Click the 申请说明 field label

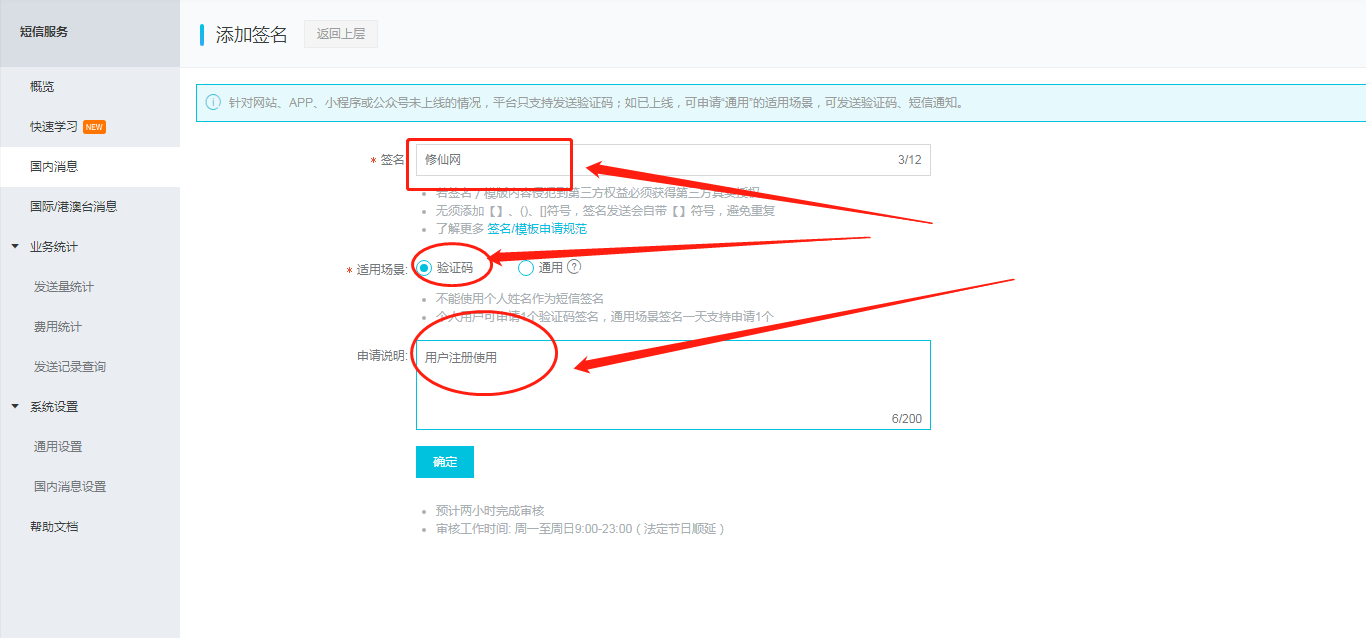(384, 356)
